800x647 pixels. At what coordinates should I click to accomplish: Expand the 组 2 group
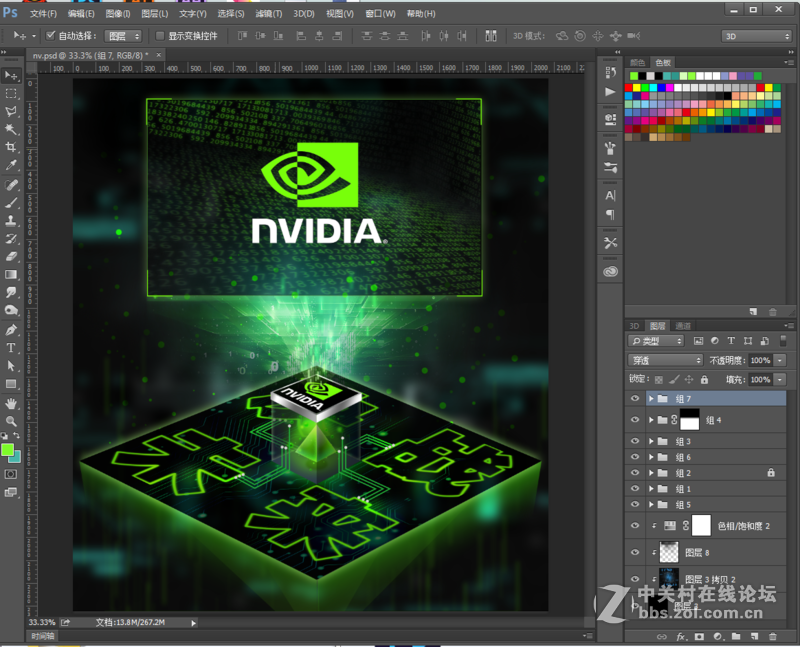pyautogui.click(x=649, y=472)
